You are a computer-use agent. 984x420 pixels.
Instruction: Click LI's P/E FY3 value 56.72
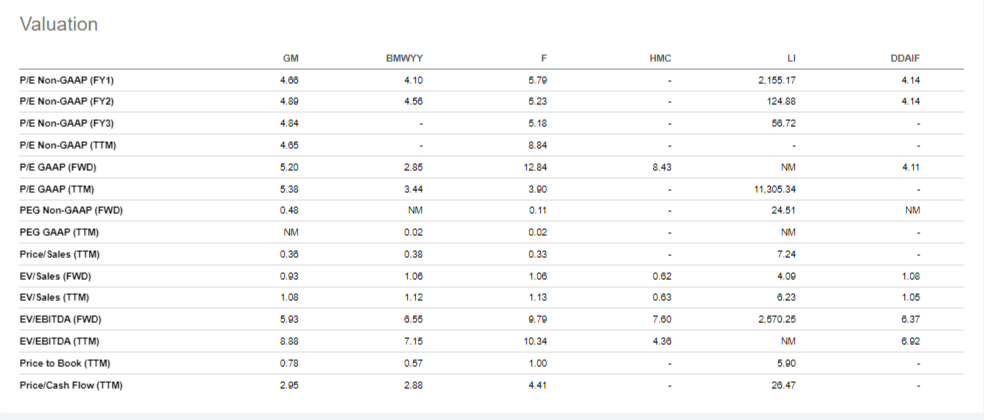(x=784, y=123)
